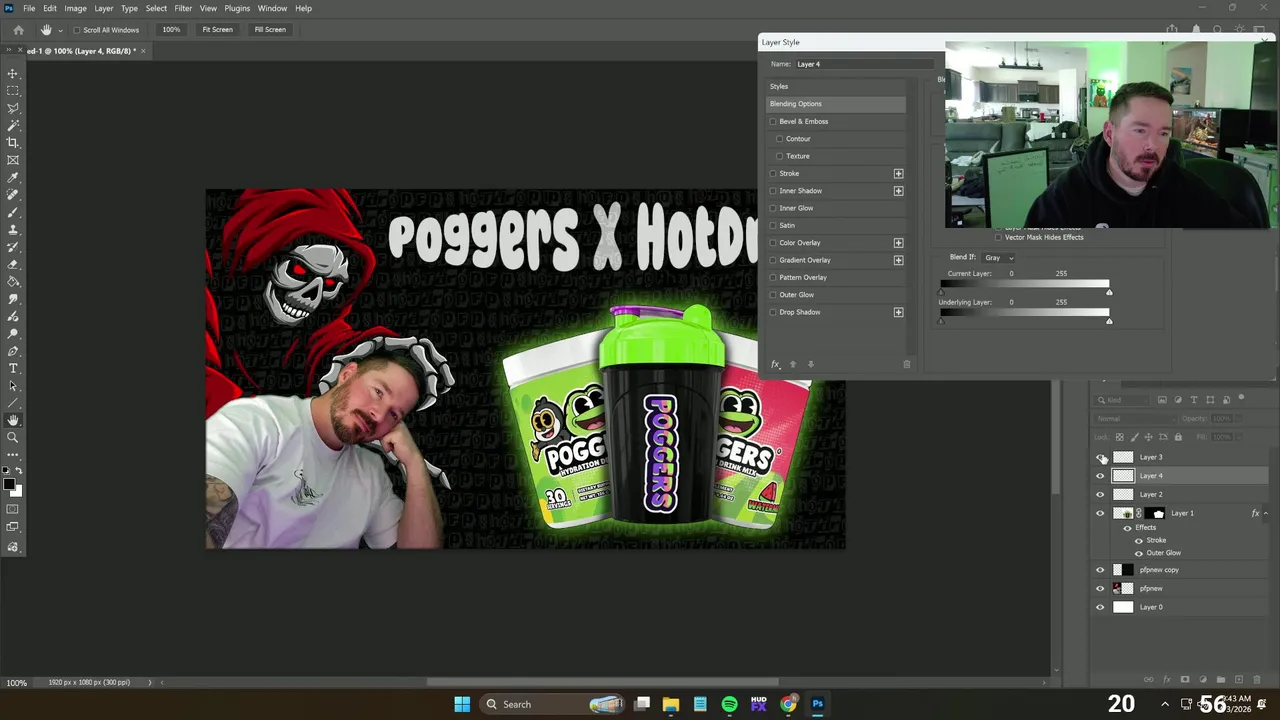This screenshot has width=1280, height=720.
Task: Open the Plugins menu
Action: 237,8
